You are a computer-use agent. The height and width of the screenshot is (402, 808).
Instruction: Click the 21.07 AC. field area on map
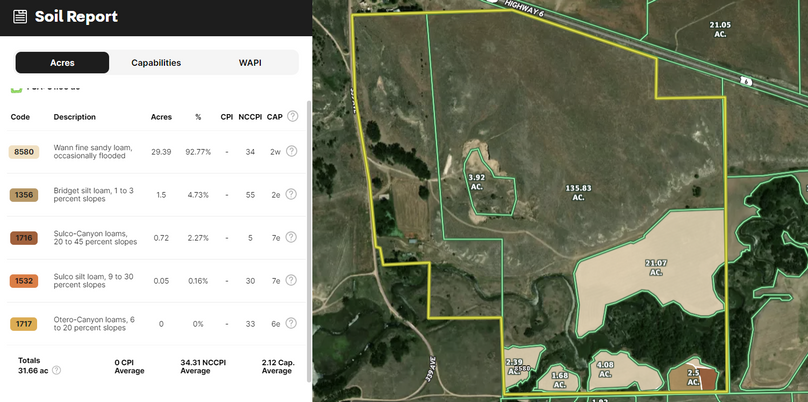[x=656, y=267]
